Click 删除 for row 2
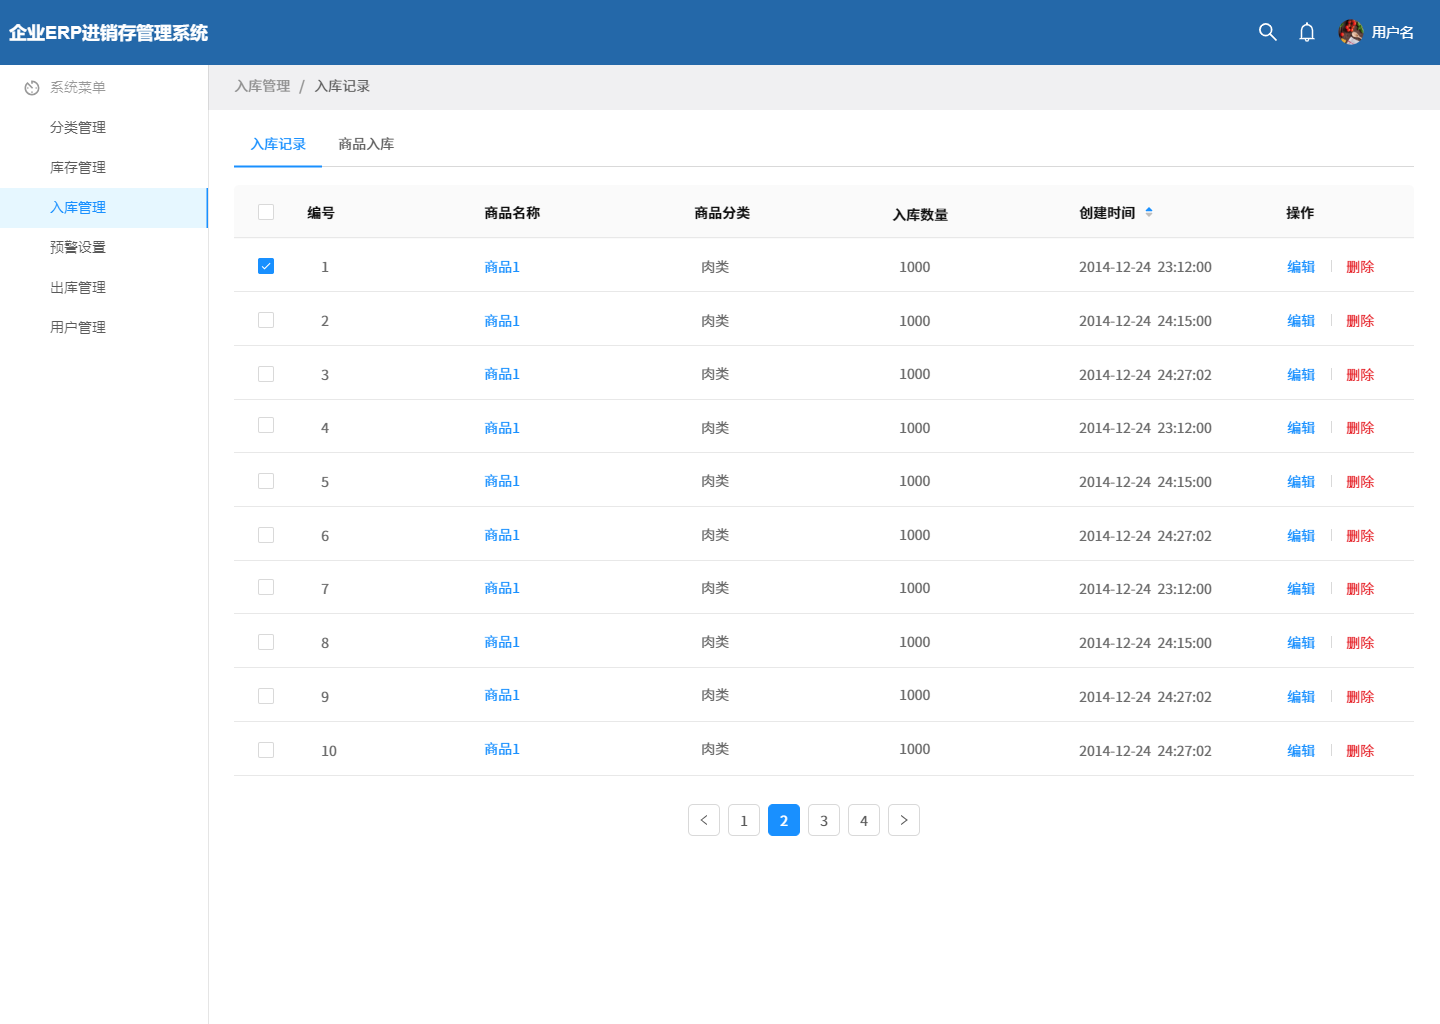 (1360, 321)
